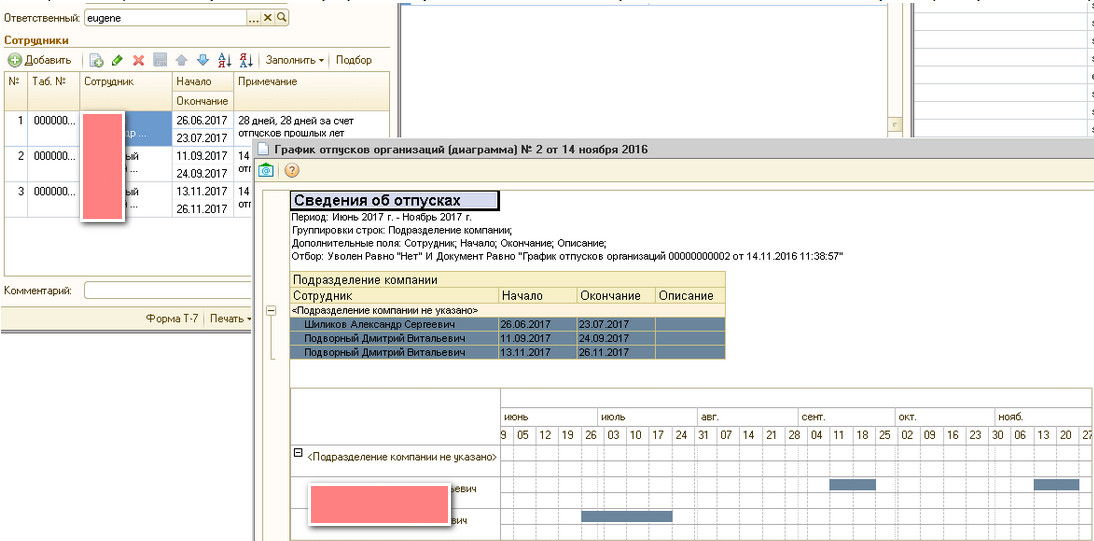Click the Форма Т-7 button
This screenshot has height=541, width=1094.
click(x=172, y=319)
